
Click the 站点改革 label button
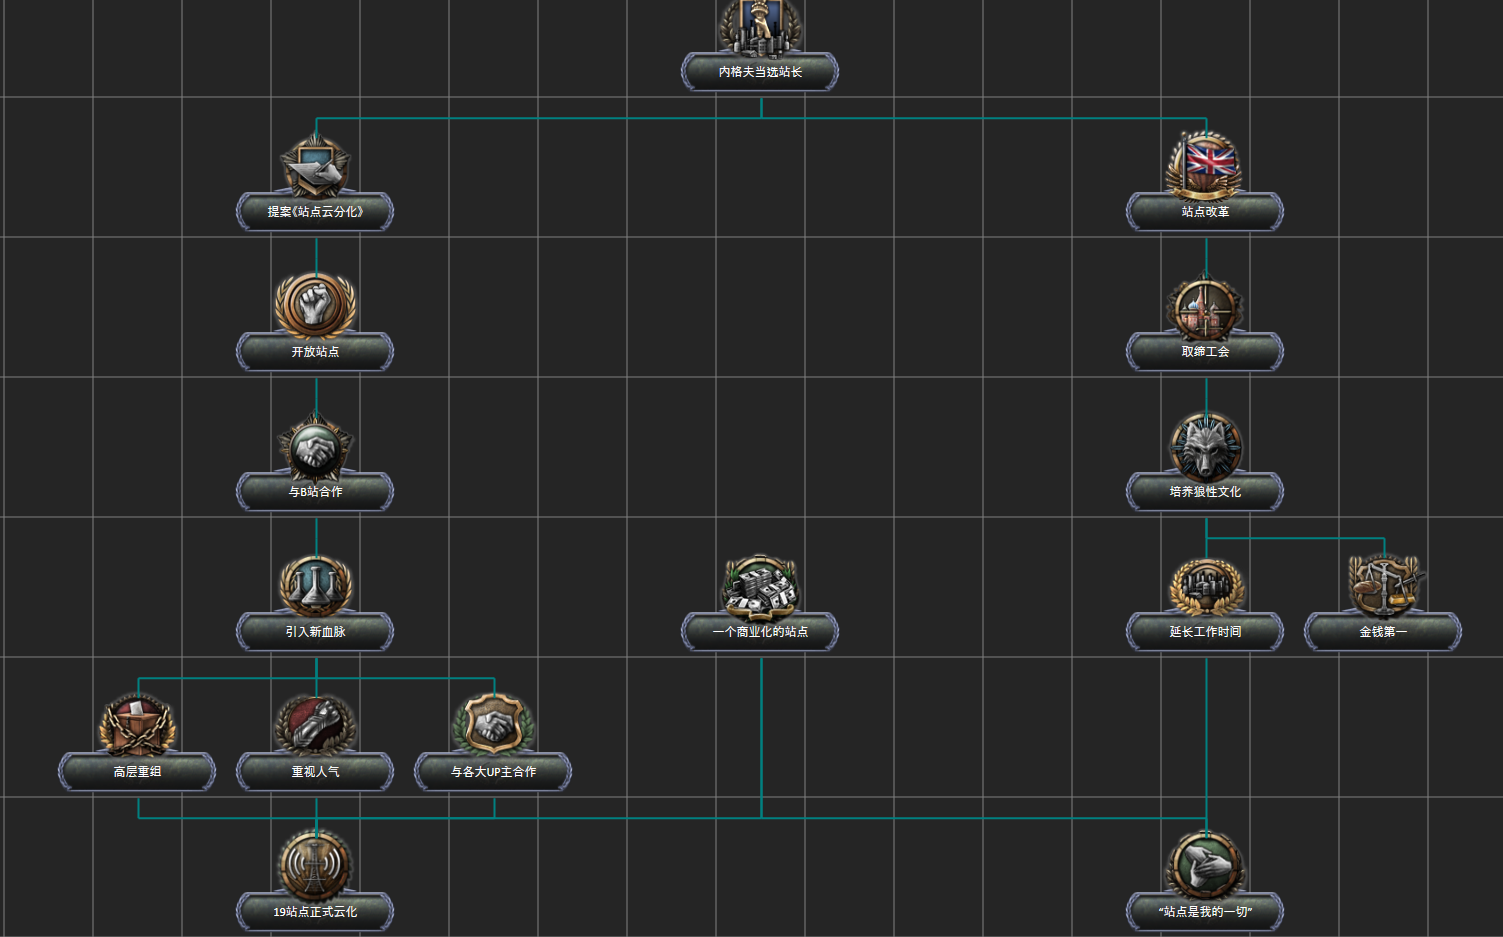[x=1205, y=212]
